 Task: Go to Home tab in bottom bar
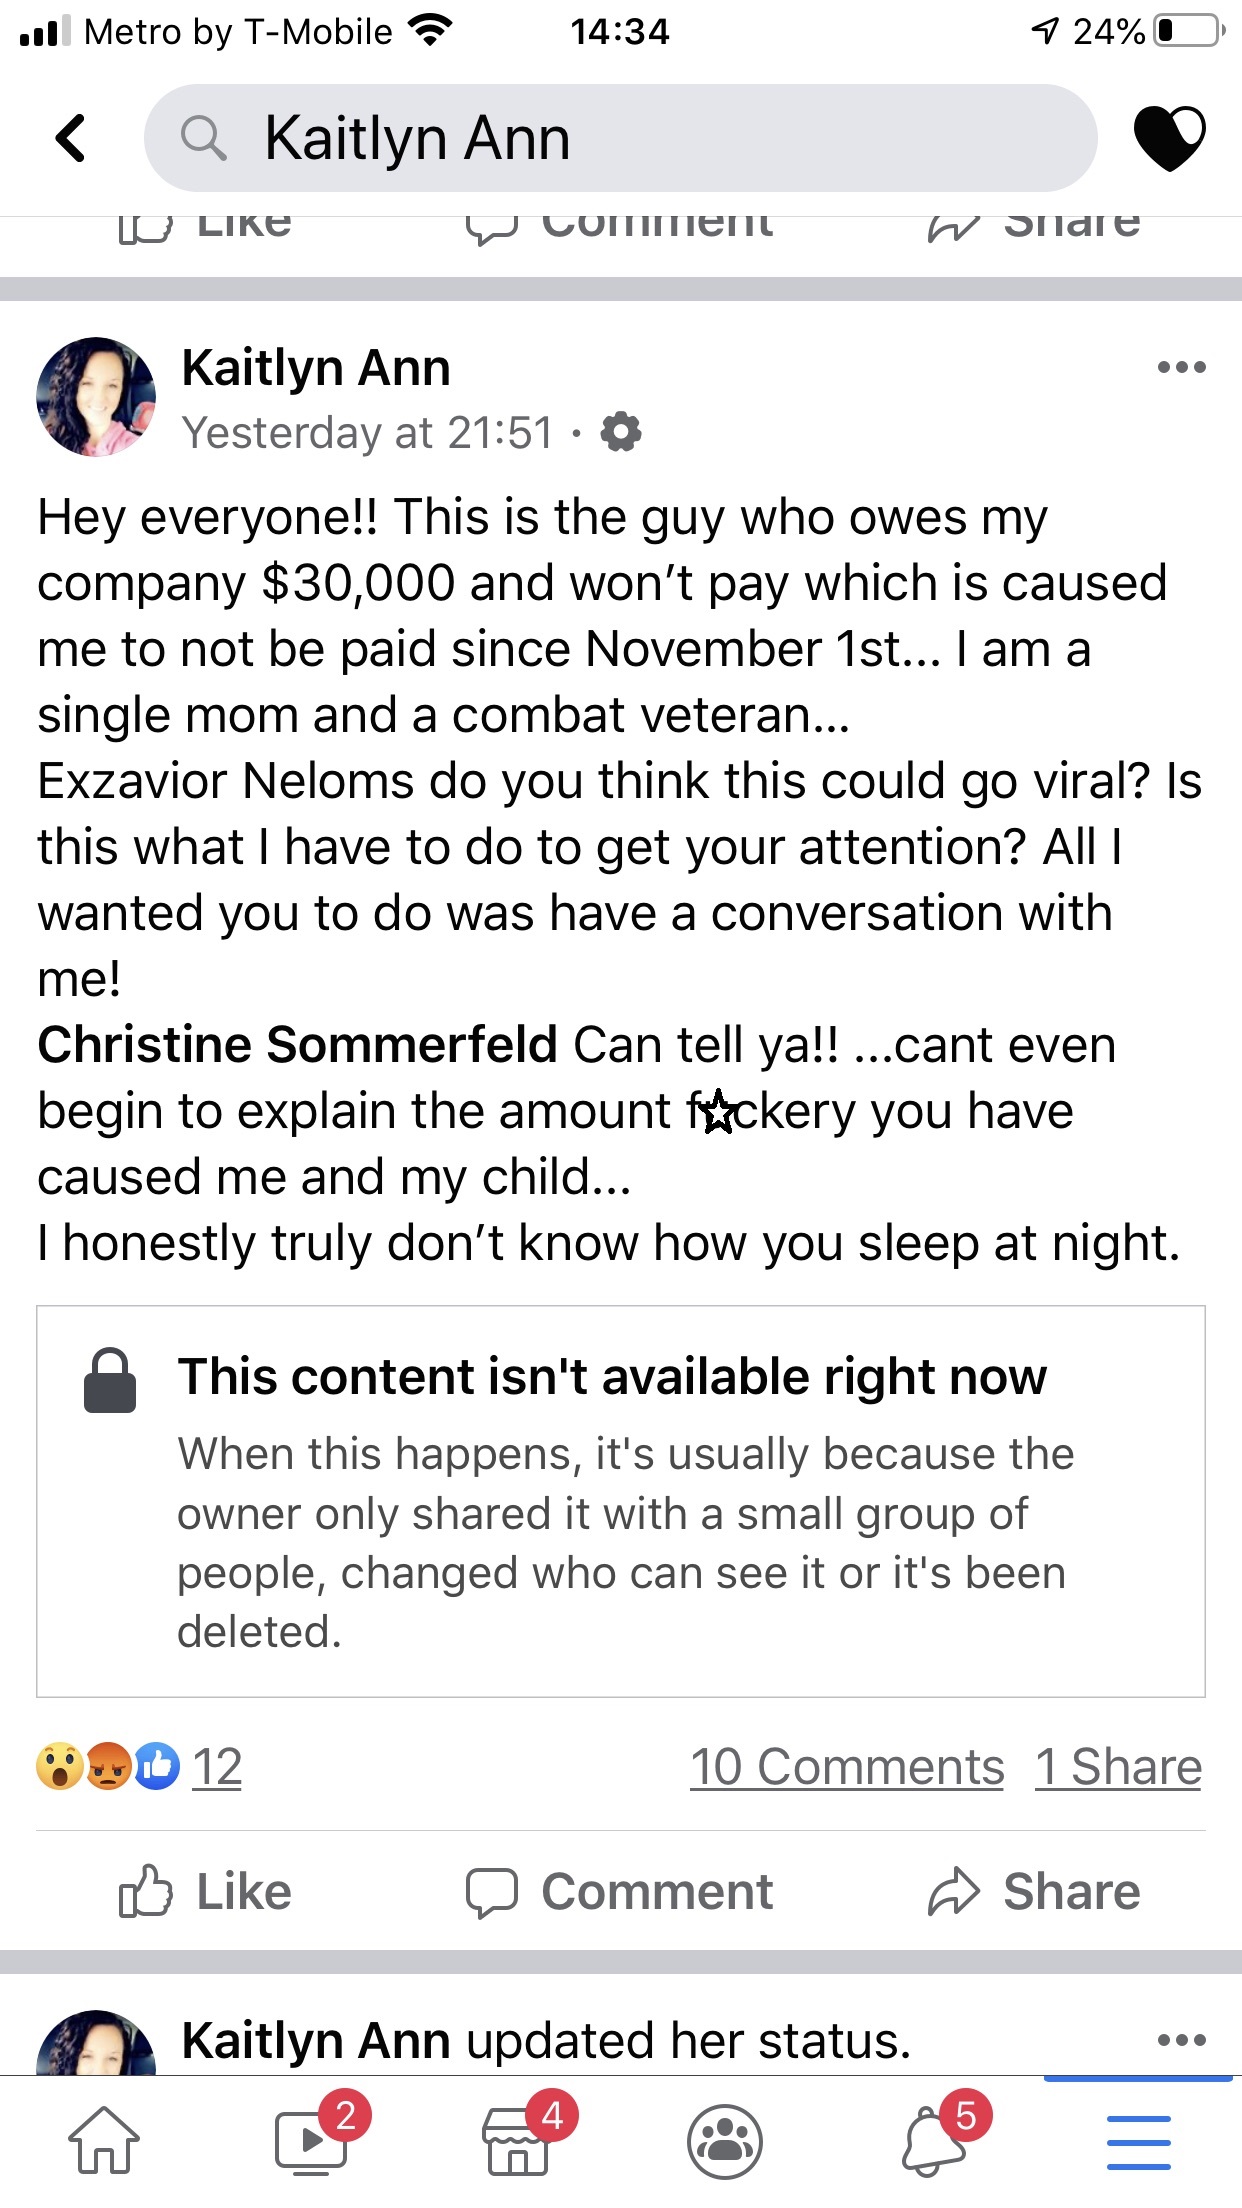click(104, 2140)
